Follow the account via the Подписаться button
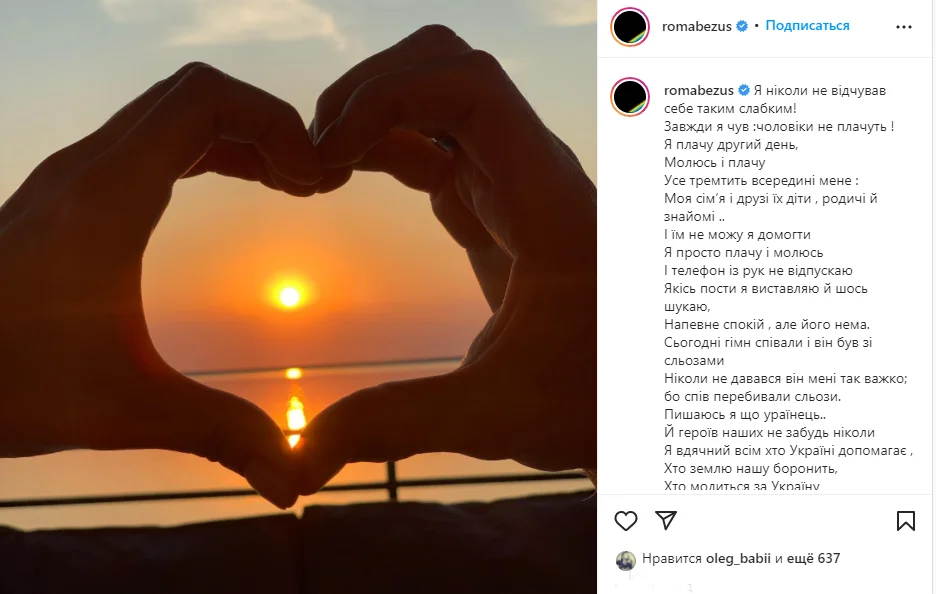The height and width of the screenshot is (594, 936). pyautogui.click(x=808, y=26)
